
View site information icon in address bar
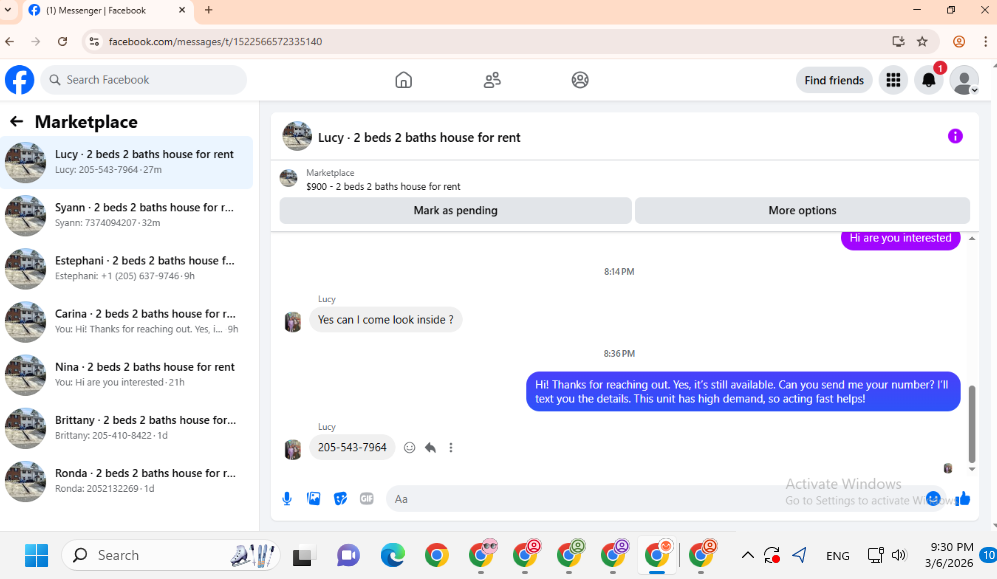(94, 41)
